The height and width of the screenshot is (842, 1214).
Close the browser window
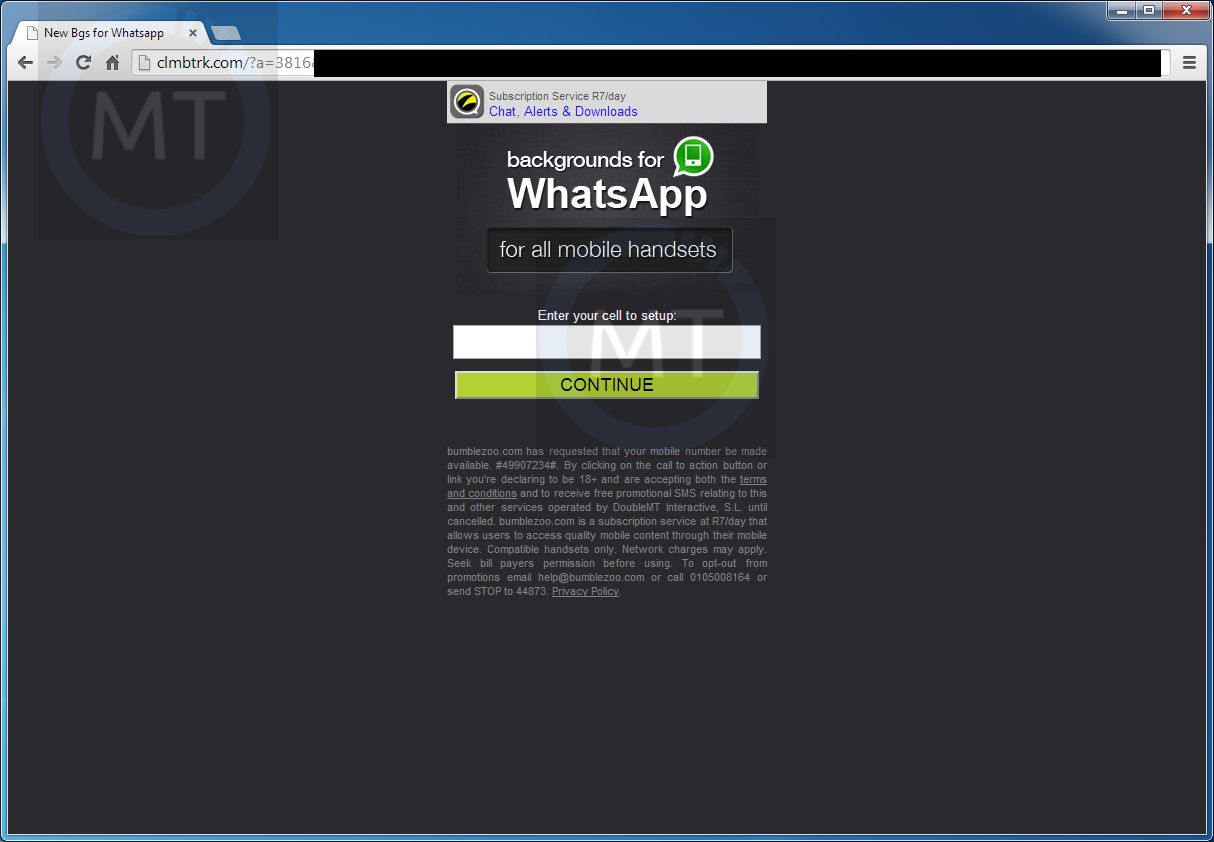tap(1186, 10)
